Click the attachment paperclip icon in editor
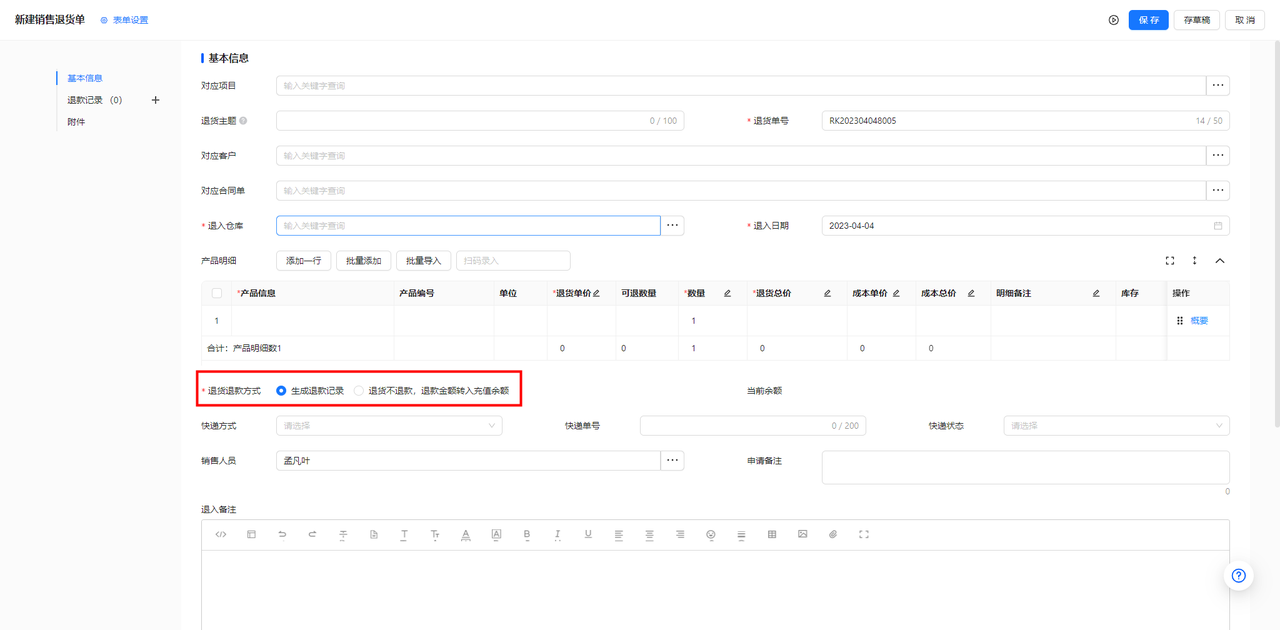Image resolution: width=1280 pixels, height=630 pixels. coord(833,535)
